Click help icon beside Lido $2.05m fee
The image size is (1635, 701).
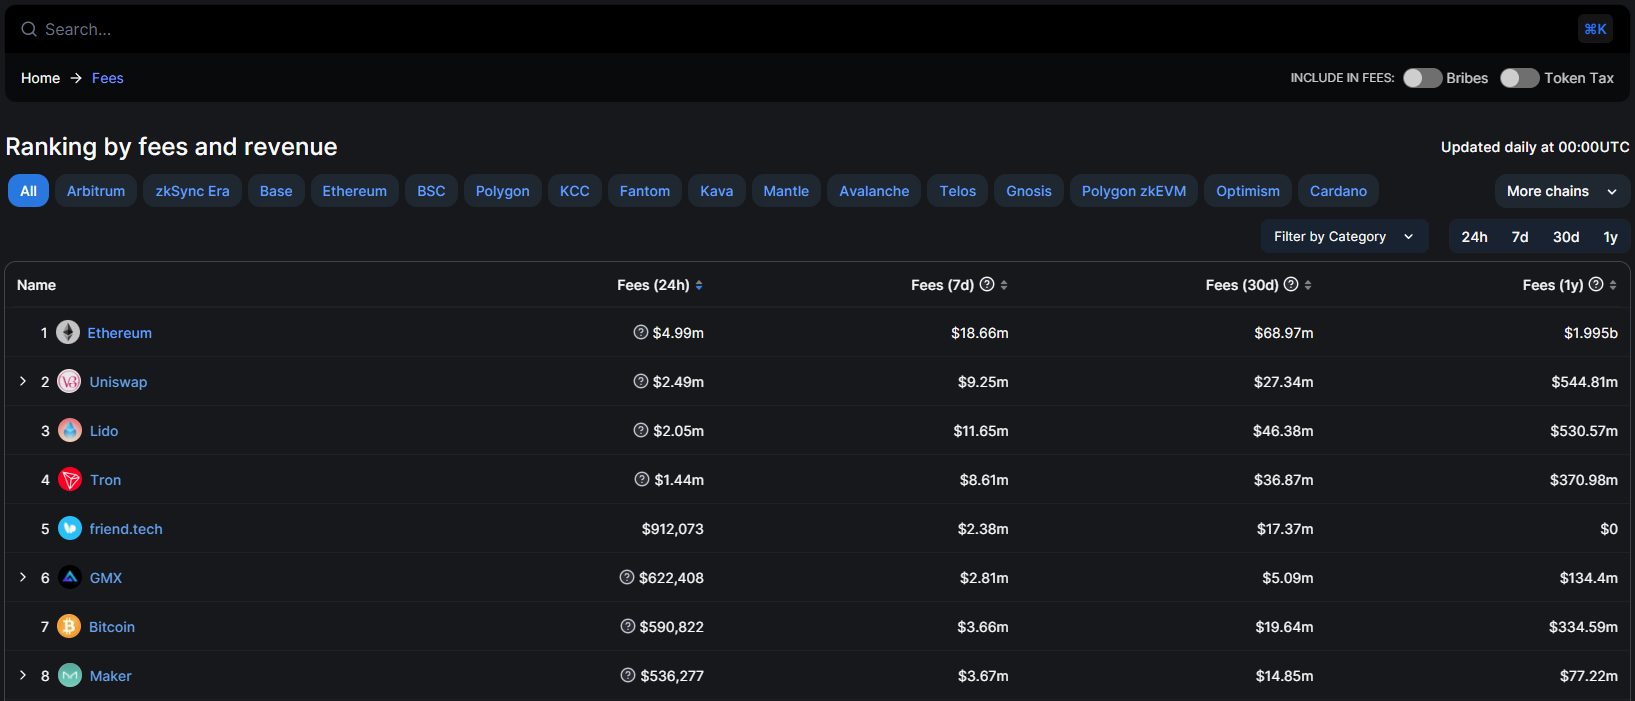tap(641, 430)
